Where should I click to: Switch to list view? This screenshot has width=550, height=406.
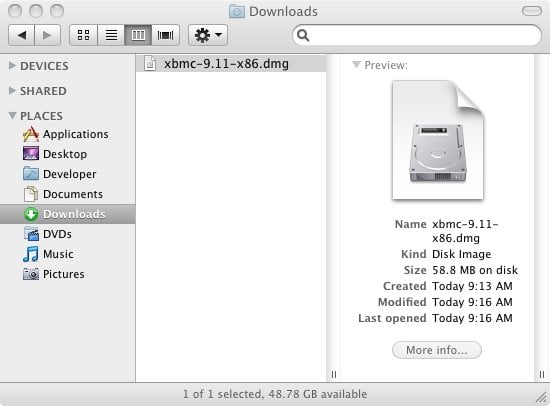[x=111, y=35]
